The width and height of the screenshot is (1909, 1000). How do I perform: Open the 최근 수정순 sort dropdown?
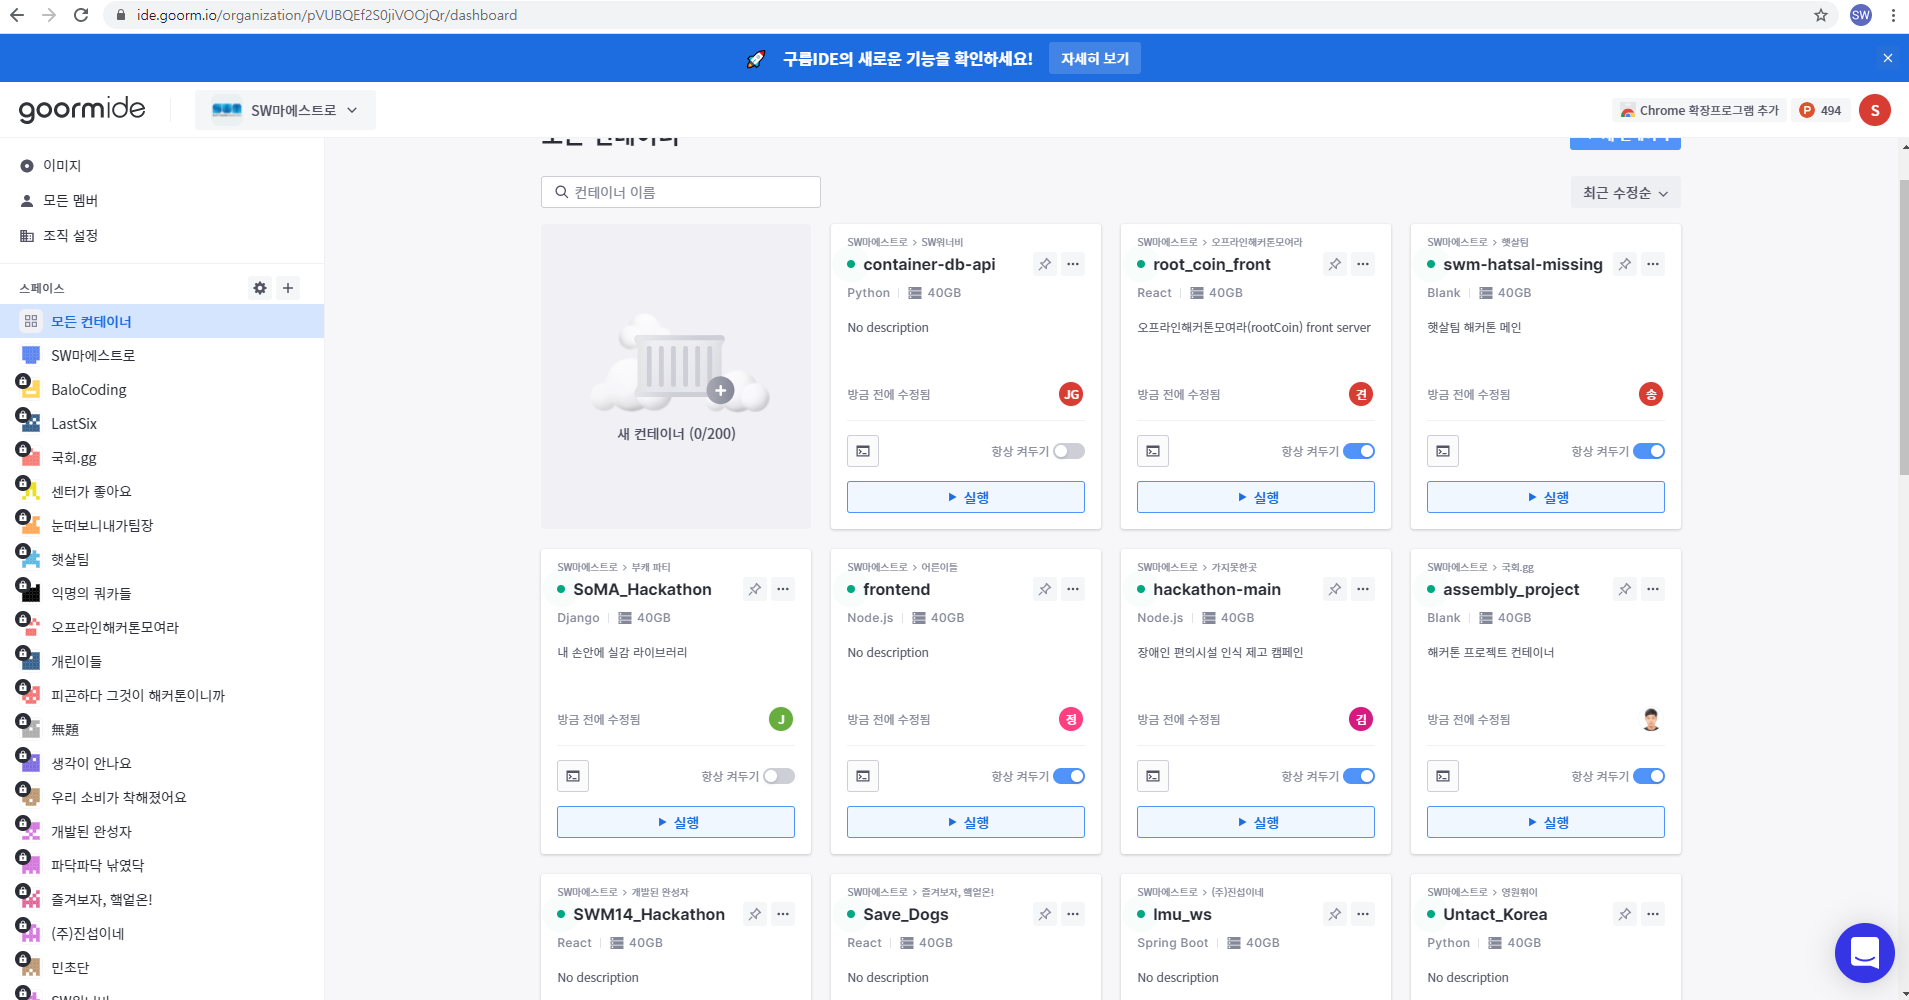tap(1625, 193)
